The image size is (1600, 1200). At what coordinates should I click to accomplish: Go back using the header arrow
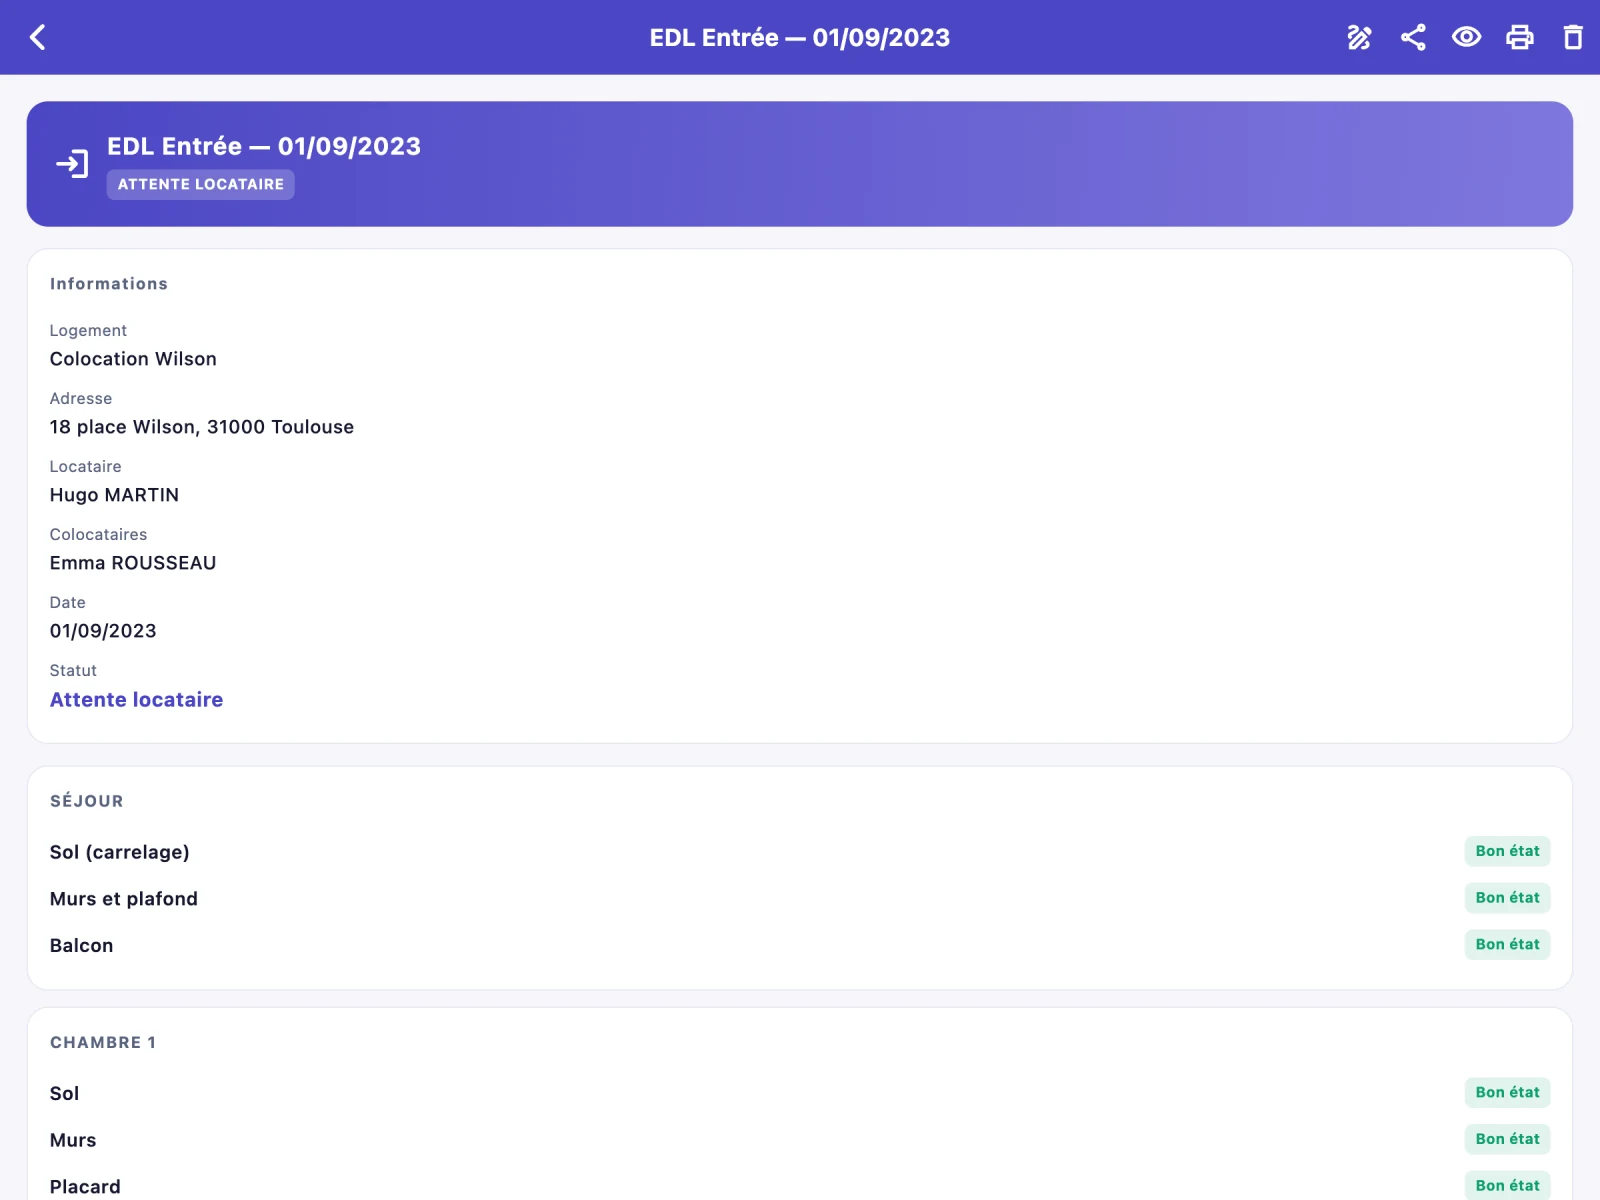point(38,38)
